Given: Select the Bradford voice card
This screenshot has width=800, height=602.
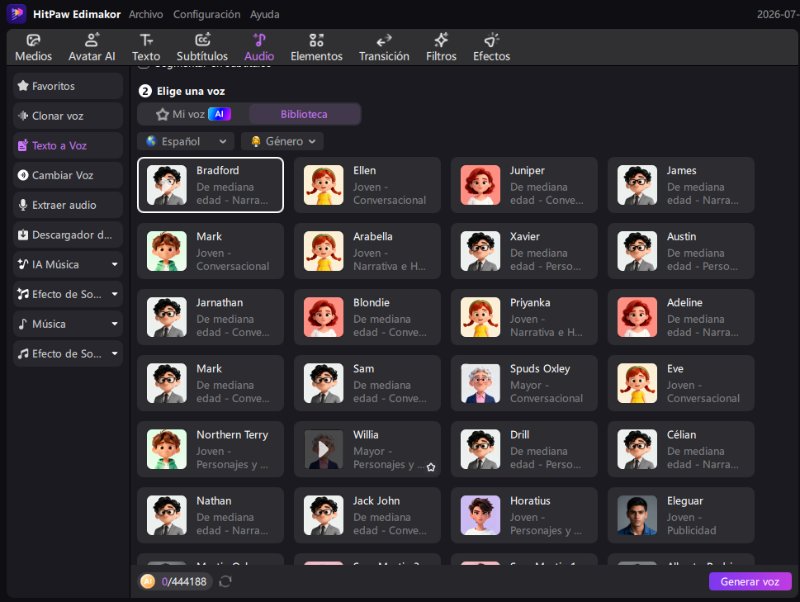Looking at the screenshot, I should click(x=210, y=185).
